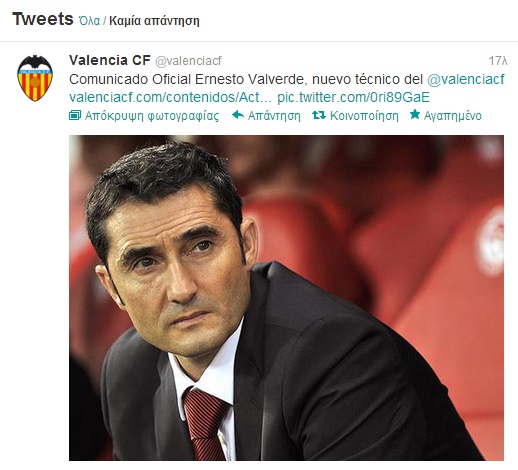
Task: Collapse photo via Απόκρυψη φωτογραφίας
Action: [x=152, y=116]
